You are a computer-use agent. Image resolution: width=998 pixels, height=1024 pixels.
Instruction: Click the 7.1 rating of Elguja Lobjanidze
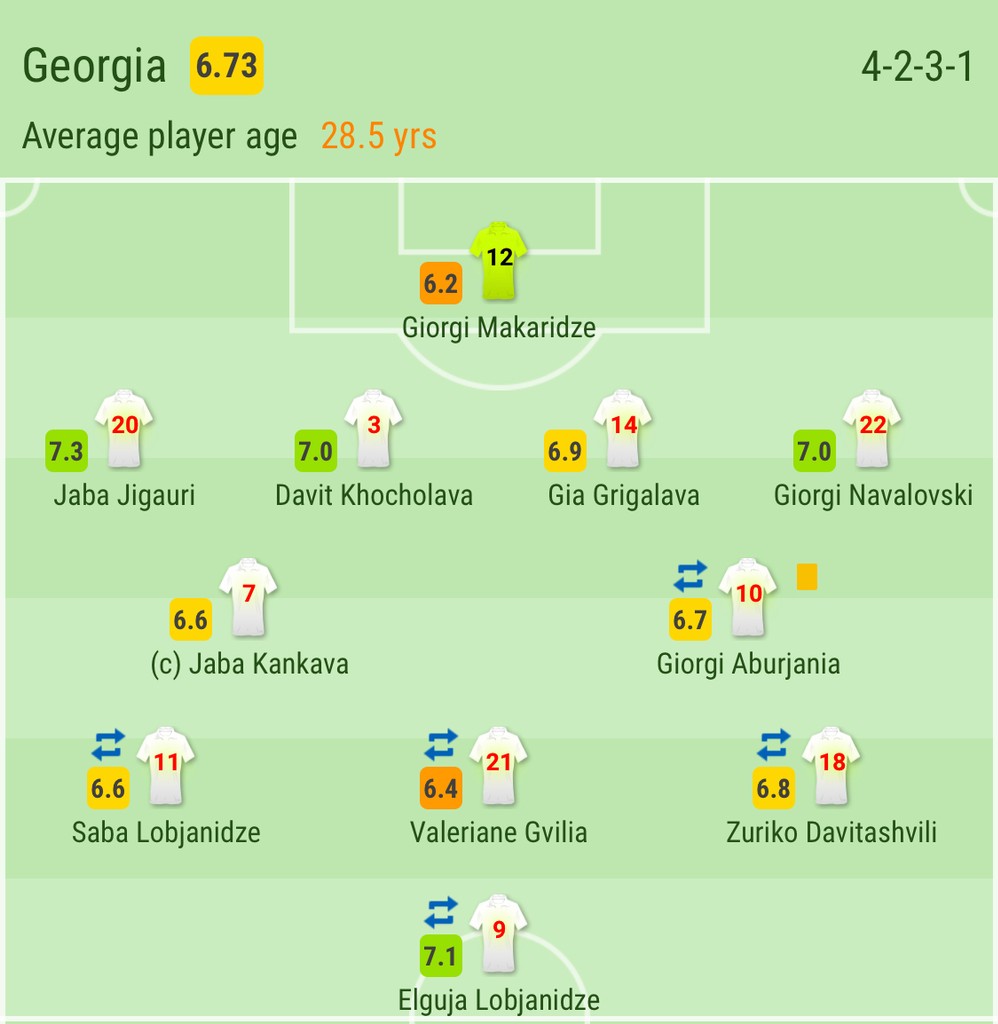coord(441,956)
